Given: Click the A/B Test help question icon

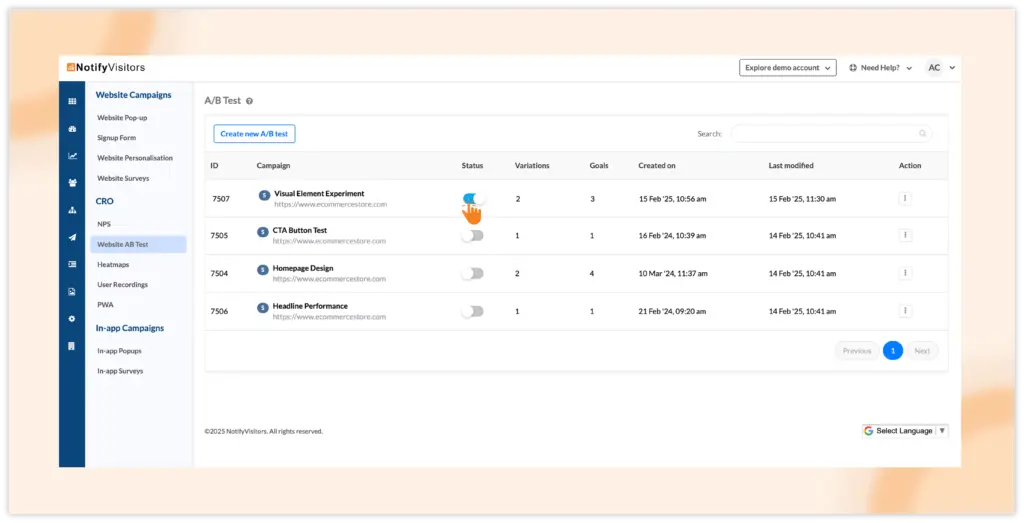Looking at the screenshot, I should 249,101.
